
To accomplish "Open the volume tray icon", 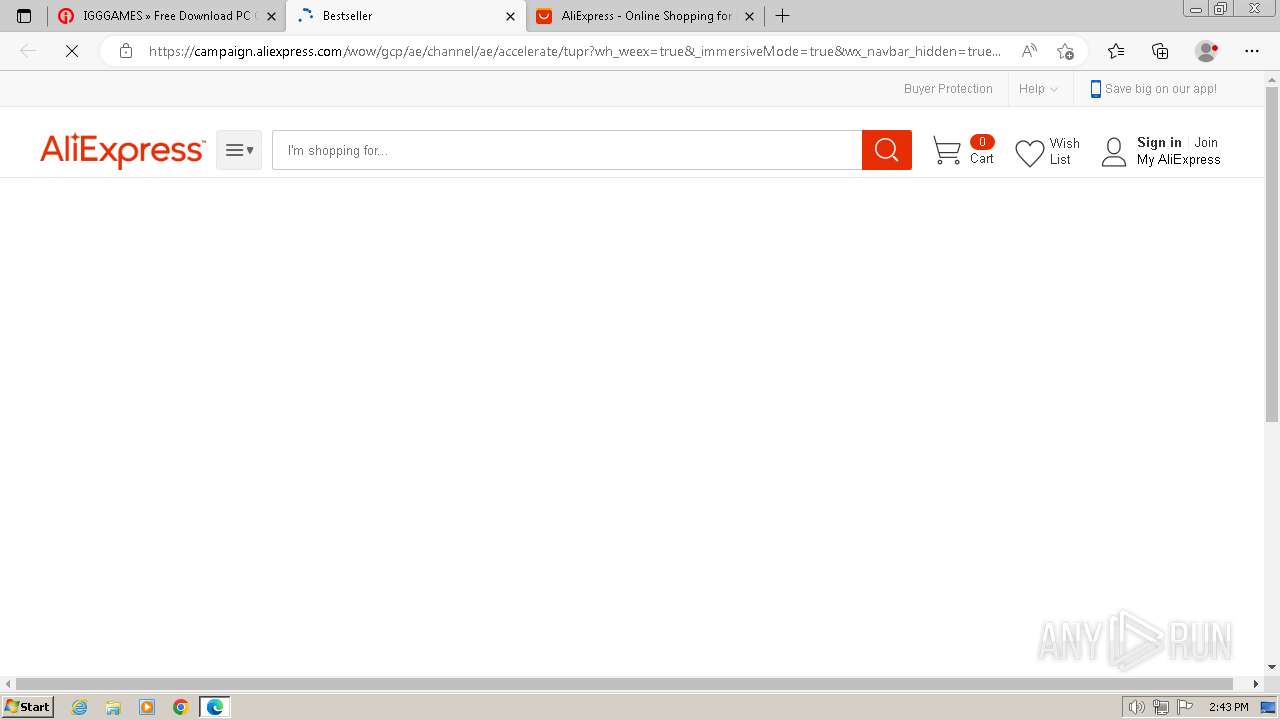I will (1136, 707).
